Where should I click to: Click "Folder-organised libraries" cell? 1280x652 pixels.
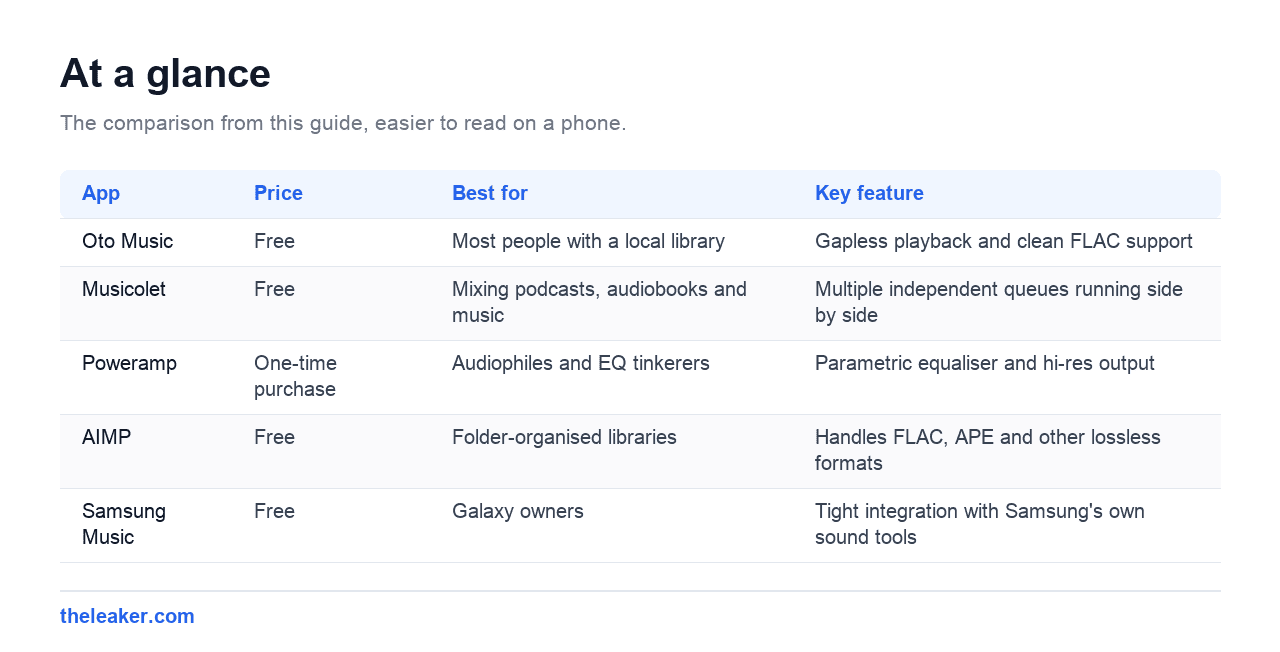click(564, 437)
